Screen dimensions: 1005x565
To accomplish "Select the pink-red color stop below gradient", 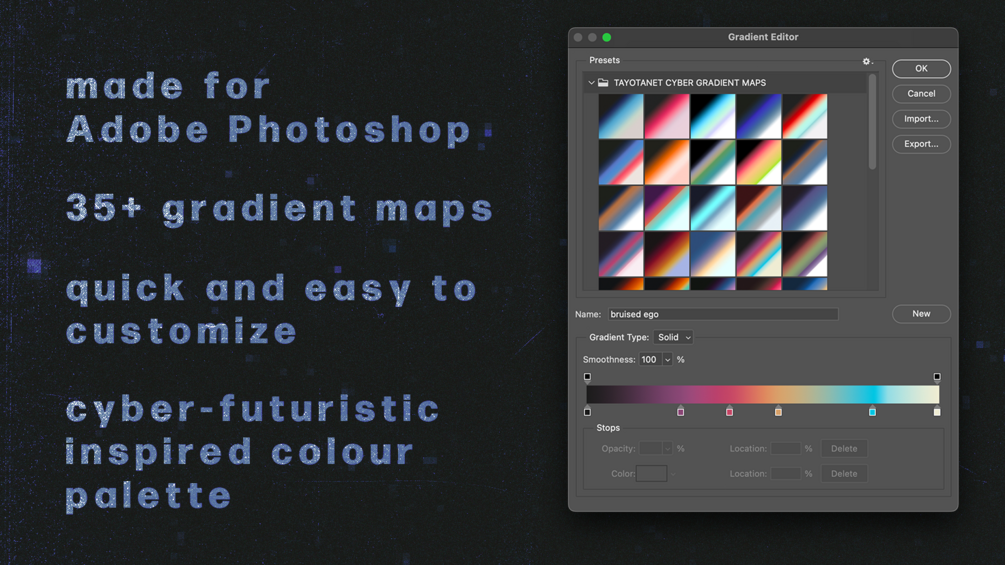I will pyautogui.click(x=729, y=411).
